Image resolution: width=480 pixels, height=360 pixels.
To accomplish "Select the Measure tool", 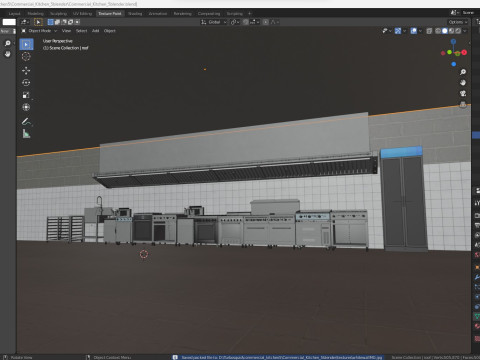I will tap(26, 134).
